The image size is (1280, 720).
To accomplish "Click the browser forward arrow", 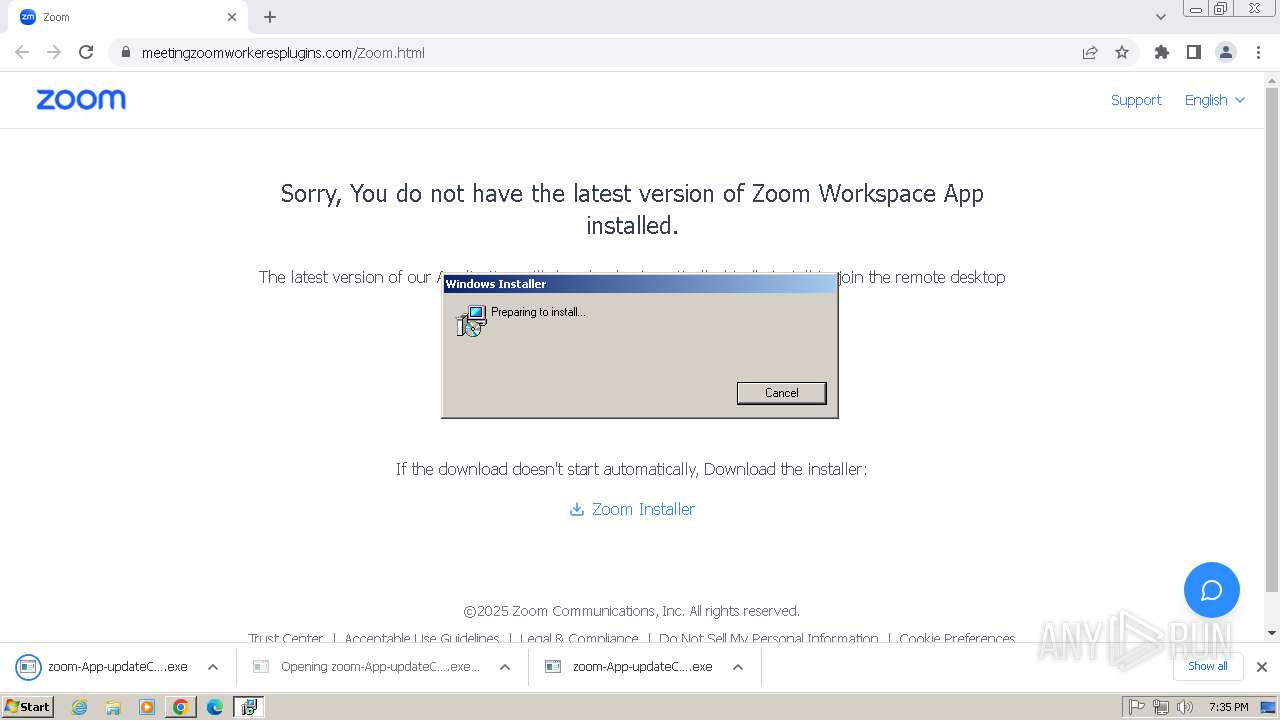I will point(54,52).
